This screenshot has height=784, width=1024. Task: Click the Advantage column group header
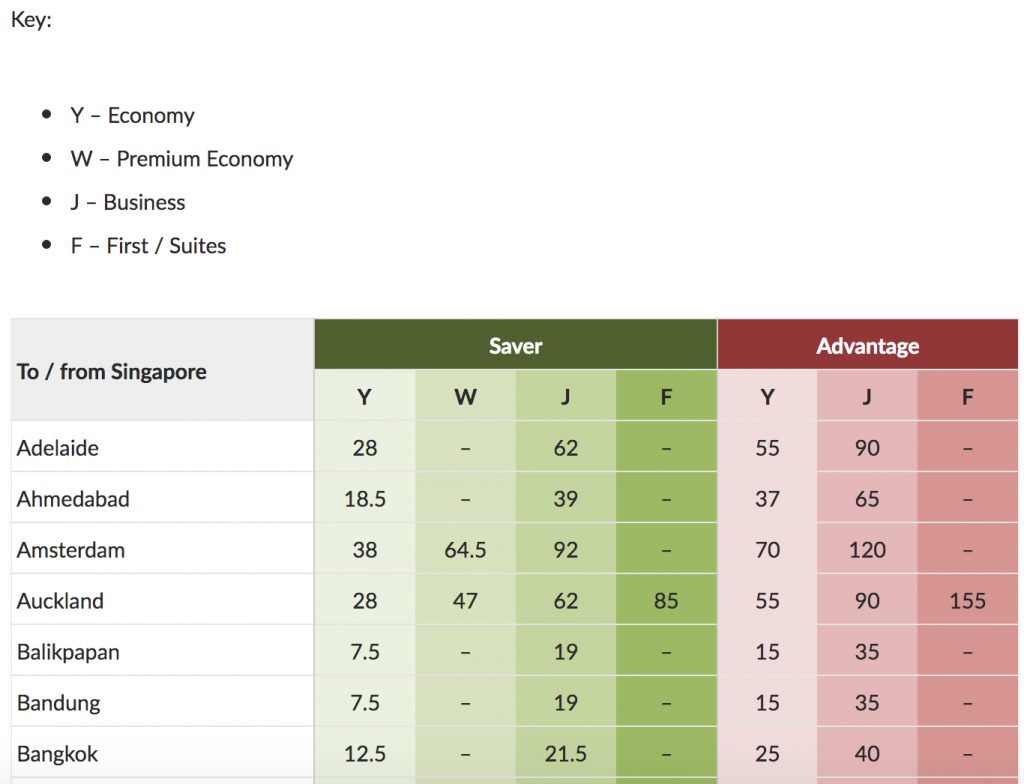(x=867, y=346)
